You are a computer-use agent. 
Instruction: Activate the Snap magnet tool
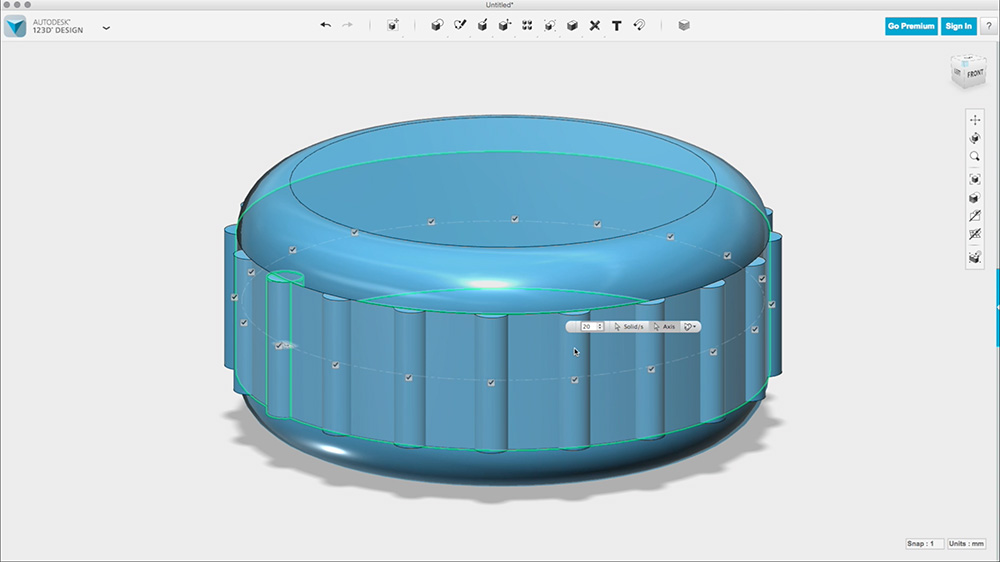tap(639, 25)
